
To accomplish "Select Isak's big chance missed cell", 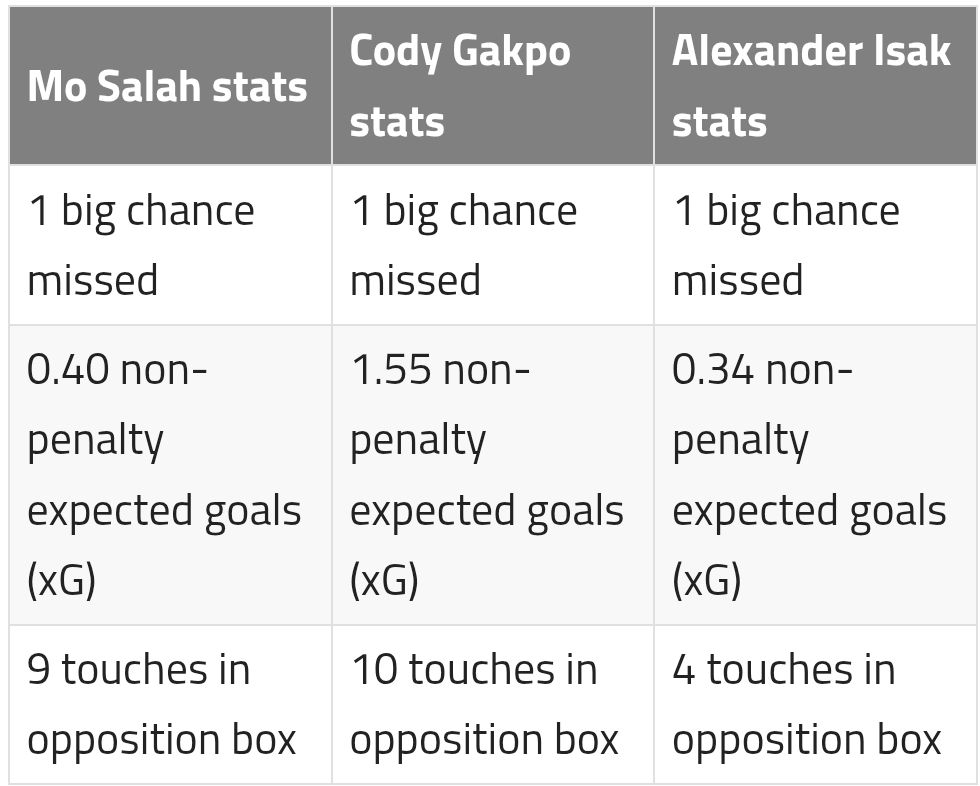I will pos(814,245).
